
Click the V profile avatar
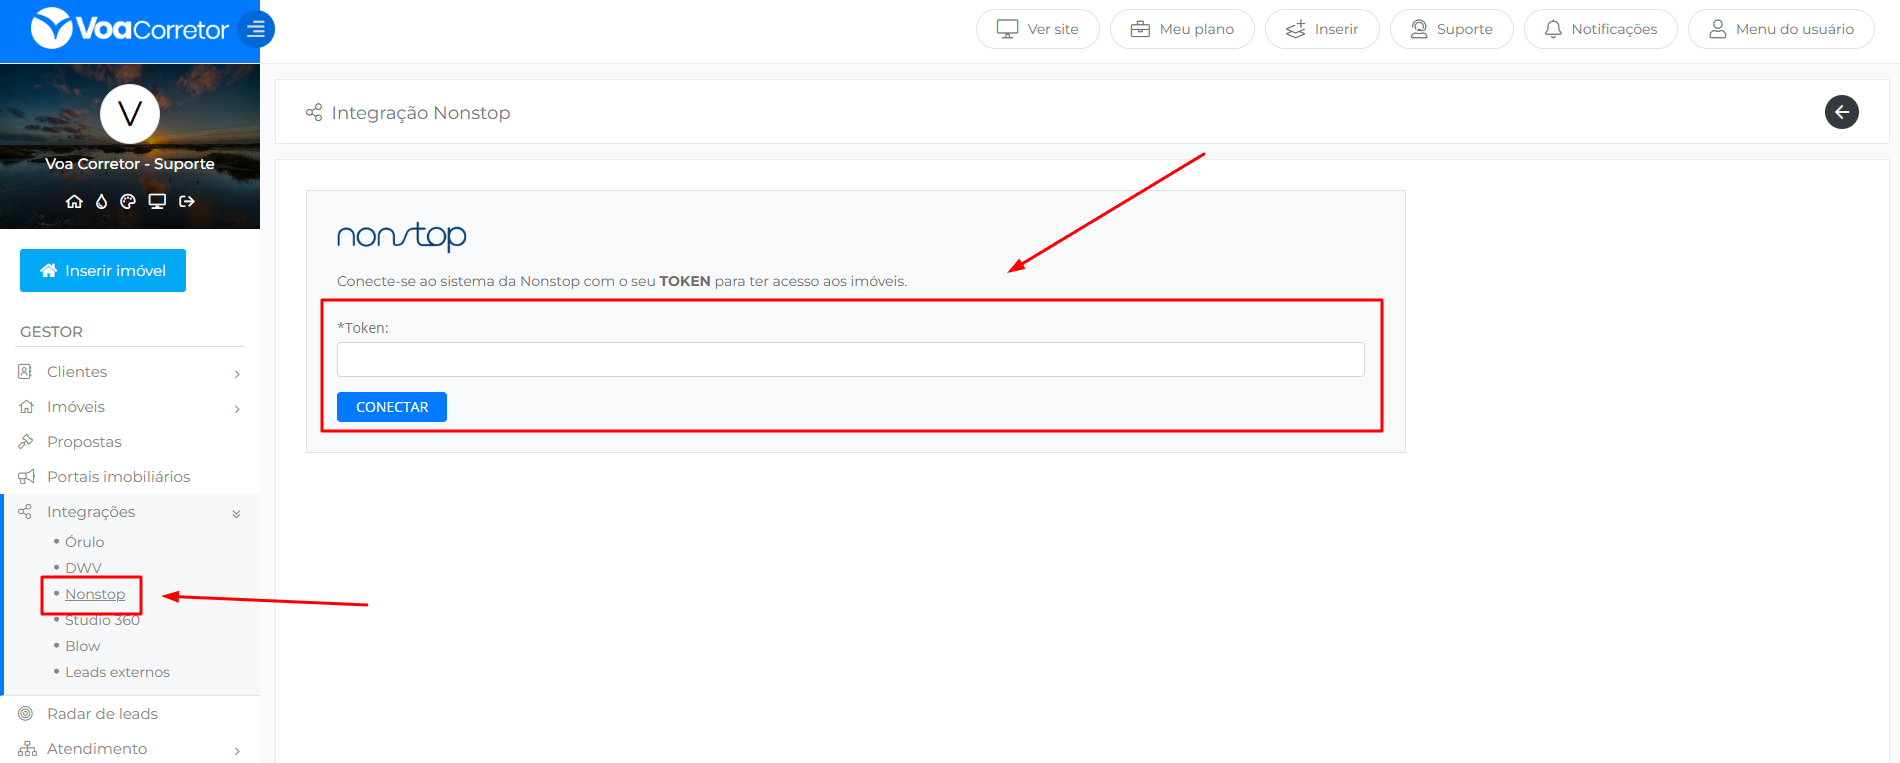130,114
